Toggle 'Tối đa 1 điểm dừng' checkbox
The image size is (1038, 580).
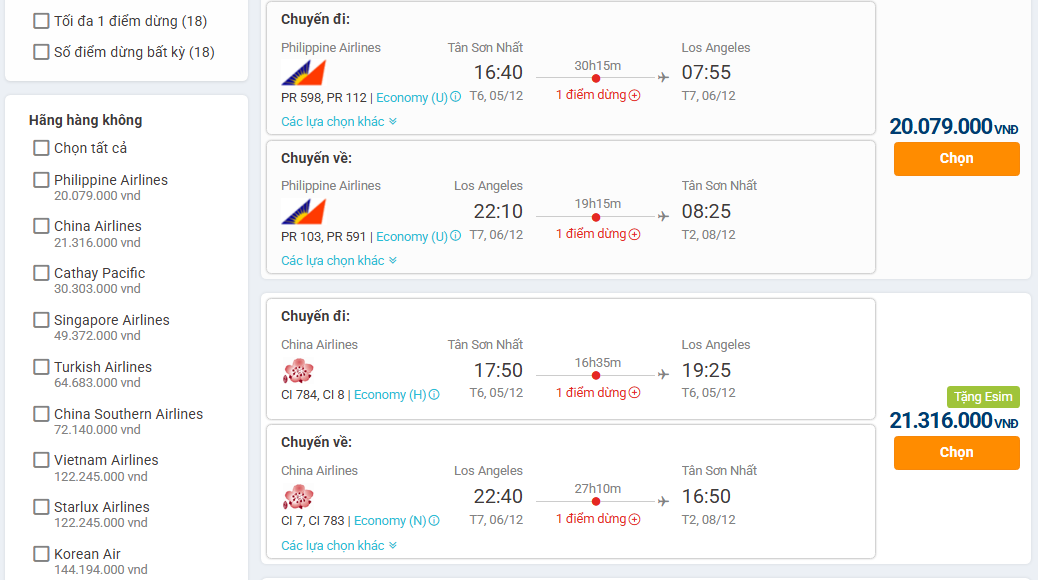pos(41,21)
